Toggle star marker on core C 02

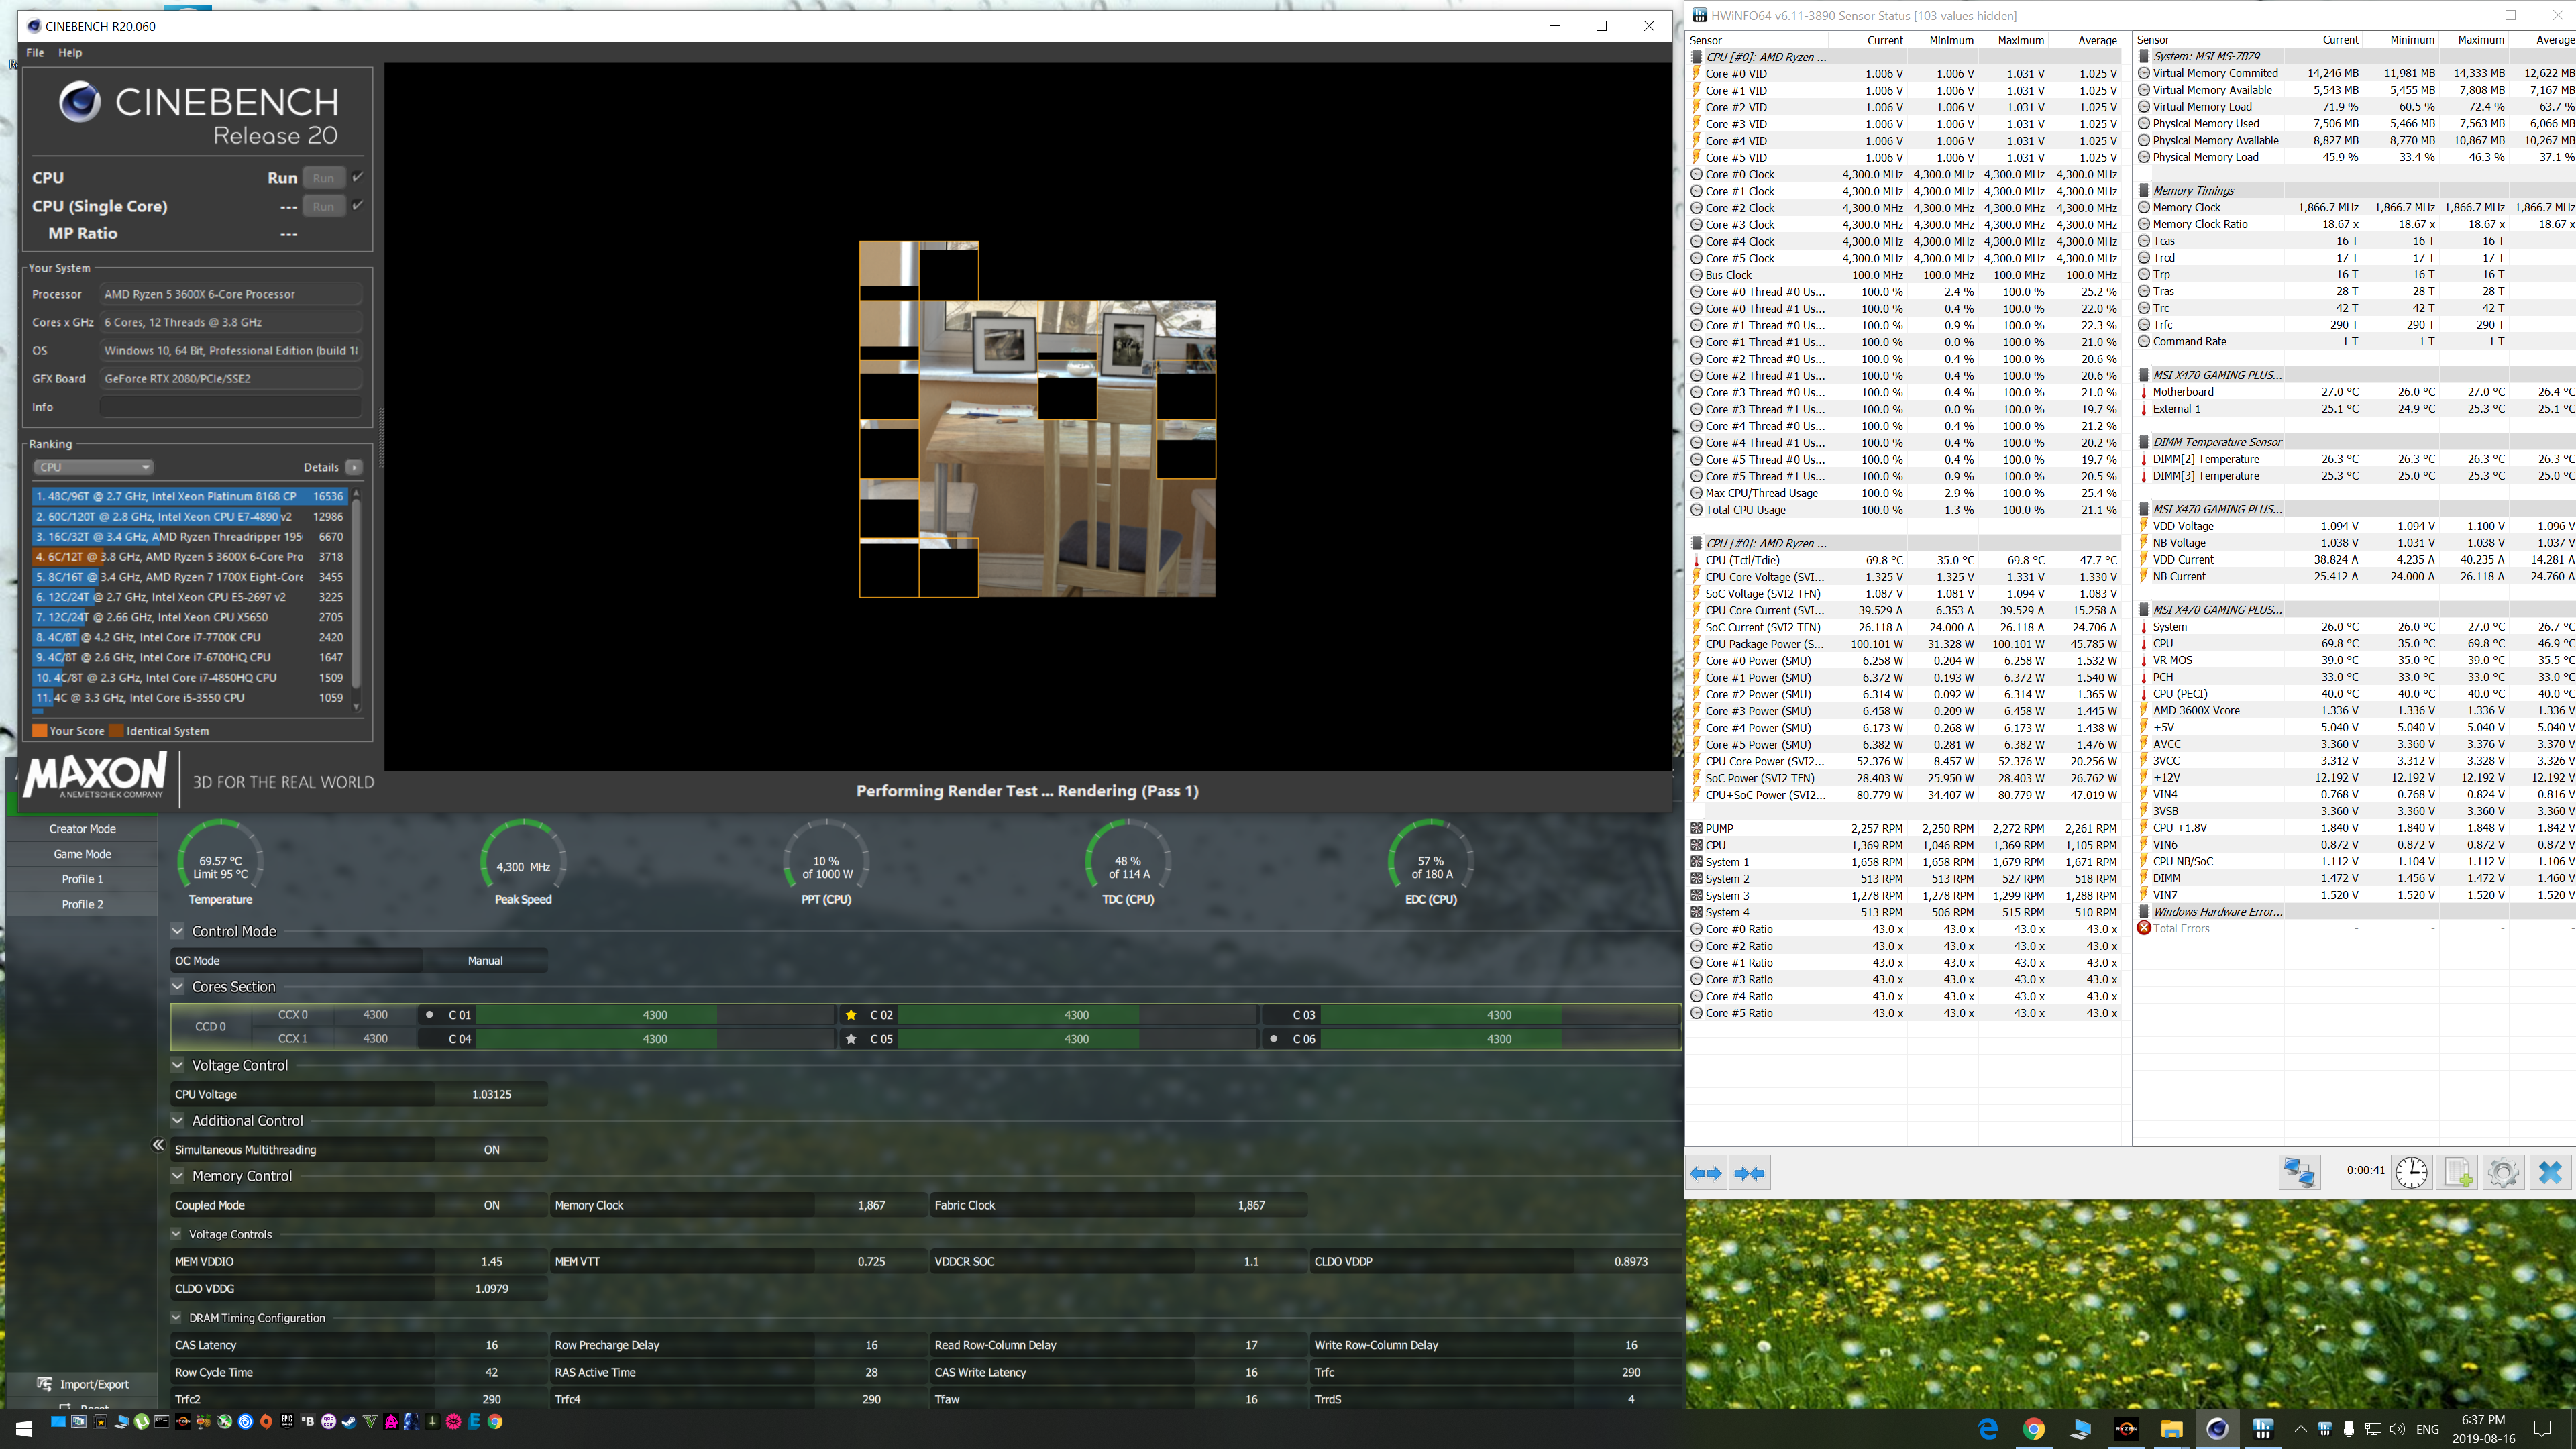coord(851,1014)
